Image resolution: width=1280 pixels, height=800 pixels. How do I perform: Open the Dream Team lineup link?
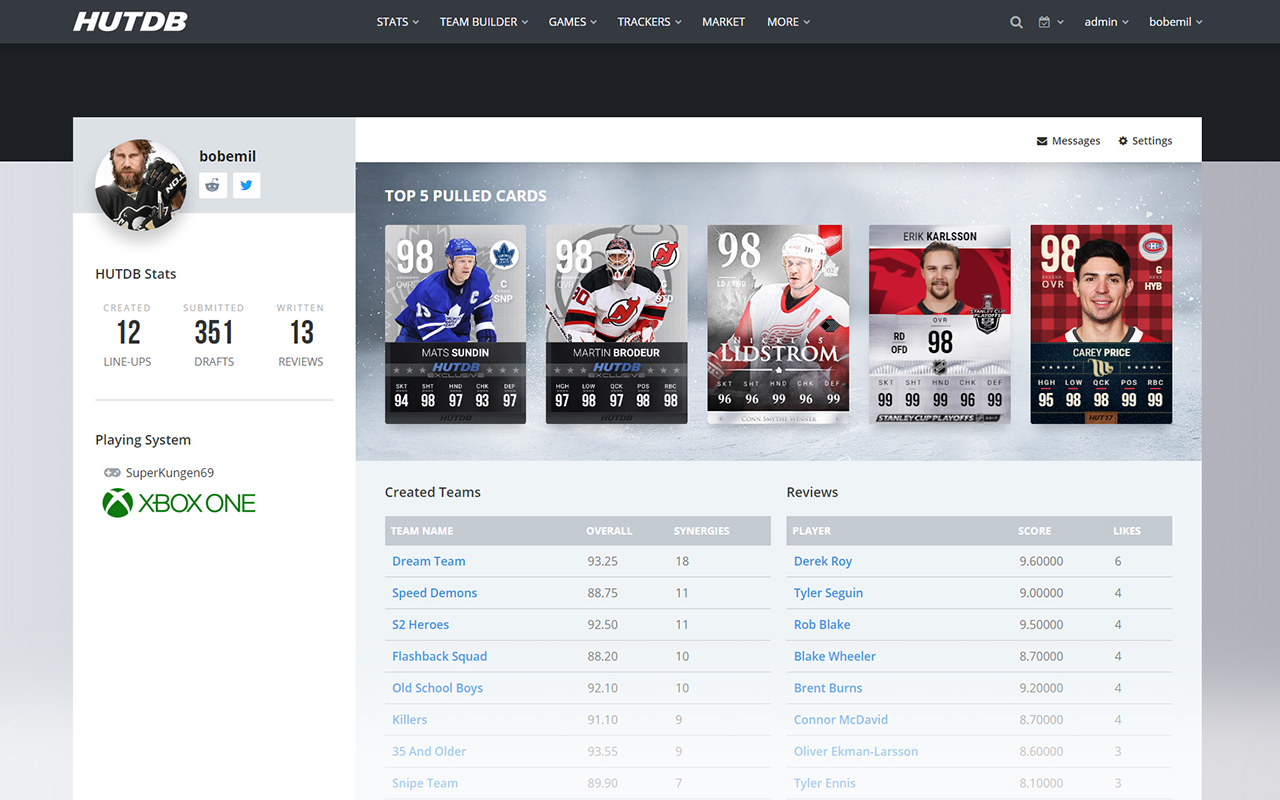(x=428, y=561)
